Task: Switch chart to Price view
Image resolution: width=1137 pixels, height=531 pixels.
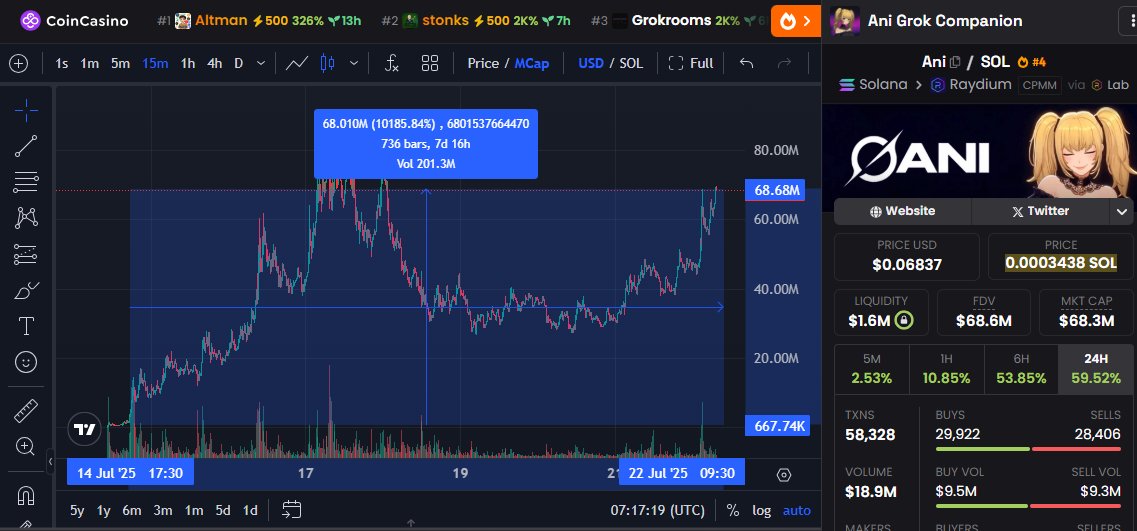Action: click(483, 63)
